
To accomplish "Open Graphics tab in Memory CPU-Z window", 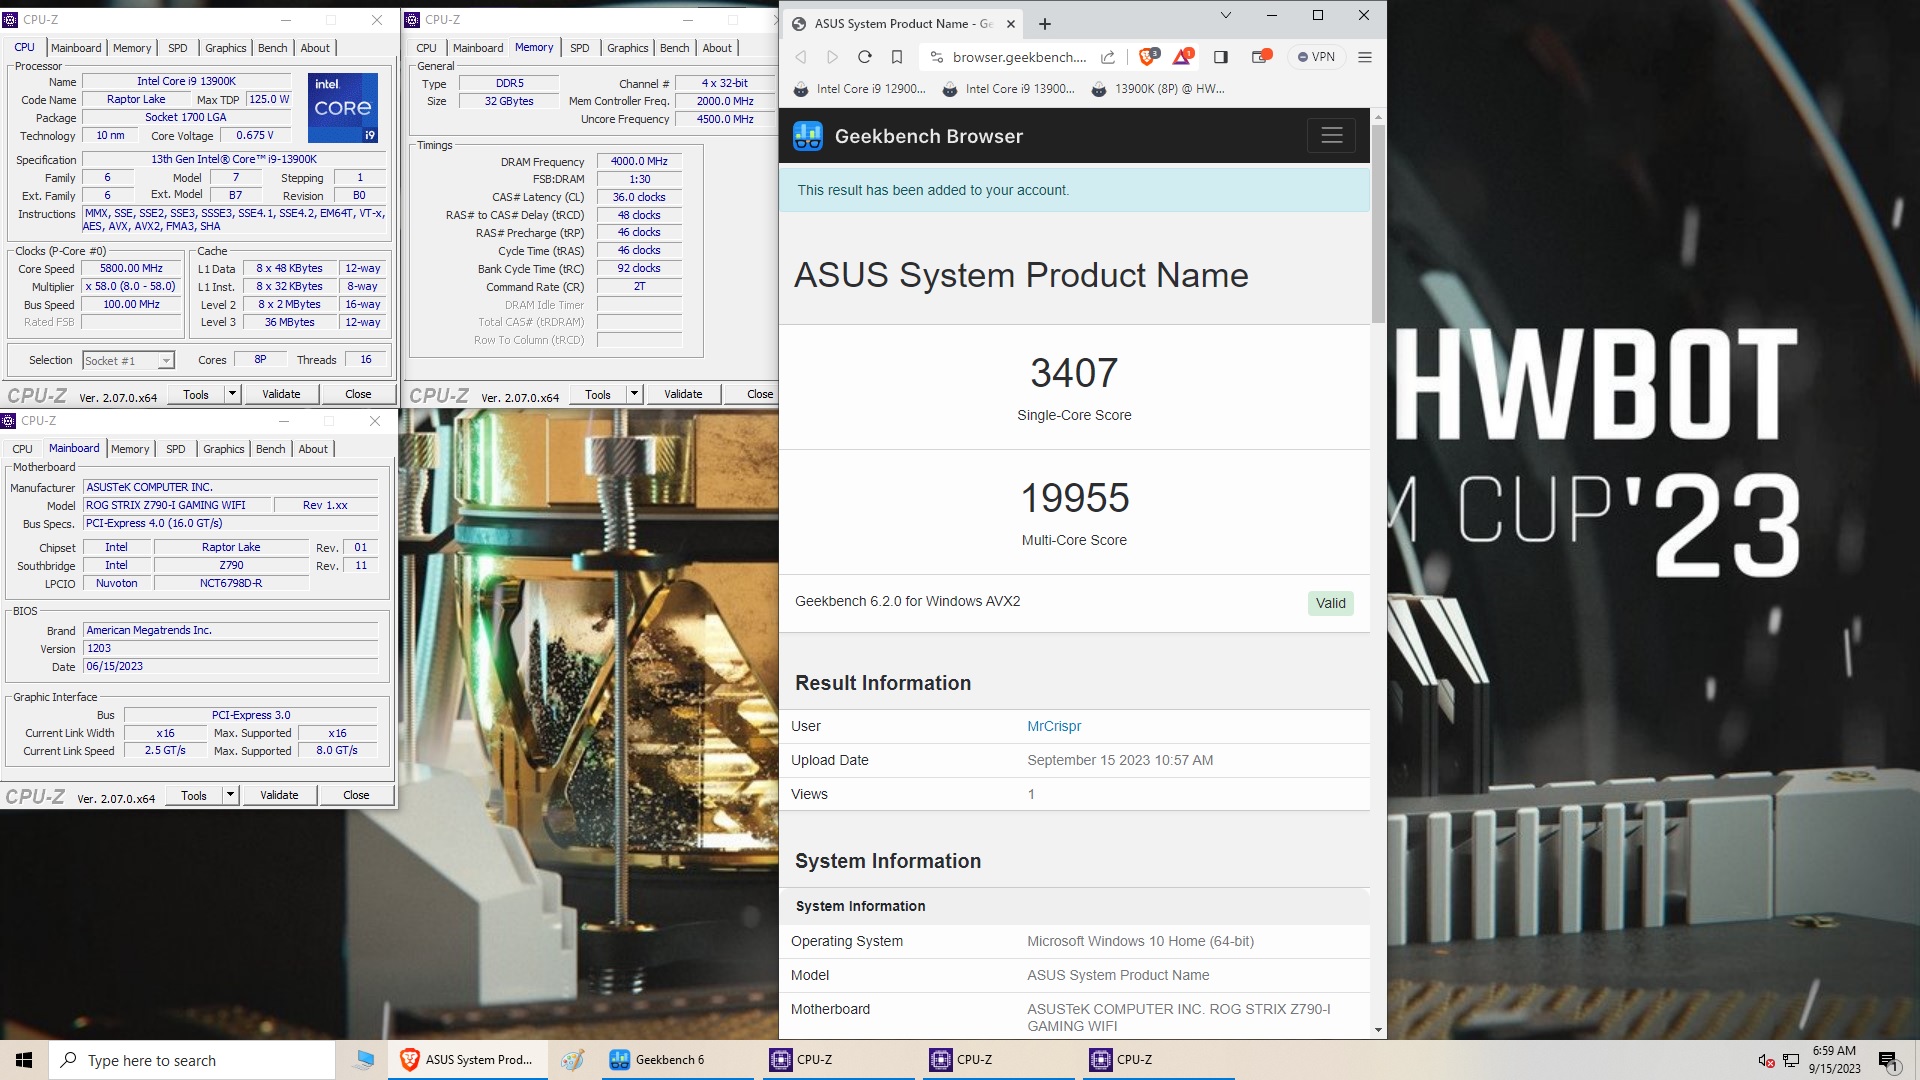I will (627, 48).
